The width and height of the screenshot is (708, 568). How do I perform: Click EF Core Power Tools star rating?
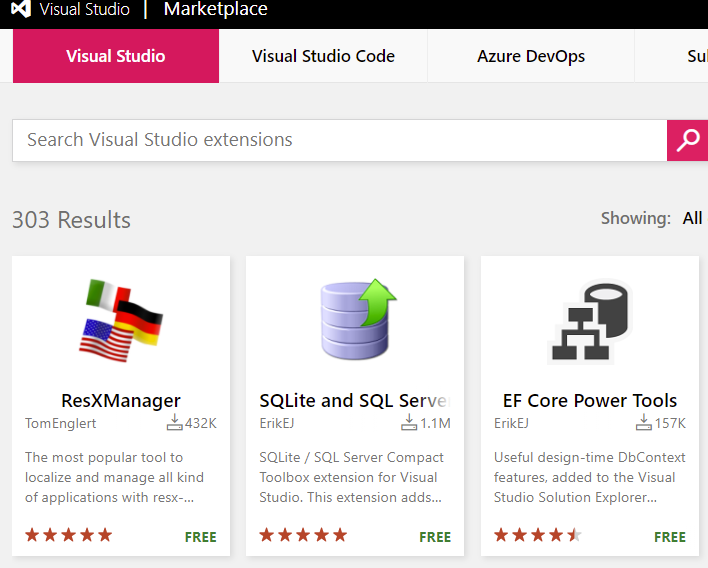[x=538, y=535]
